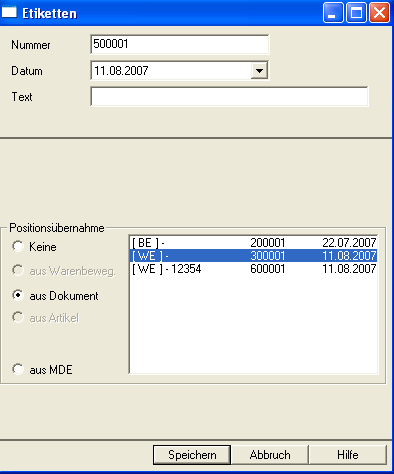Click the Etiketten window title icon
Screen dimensions: 394x474
pyautogui.click(x=9, y=13)
